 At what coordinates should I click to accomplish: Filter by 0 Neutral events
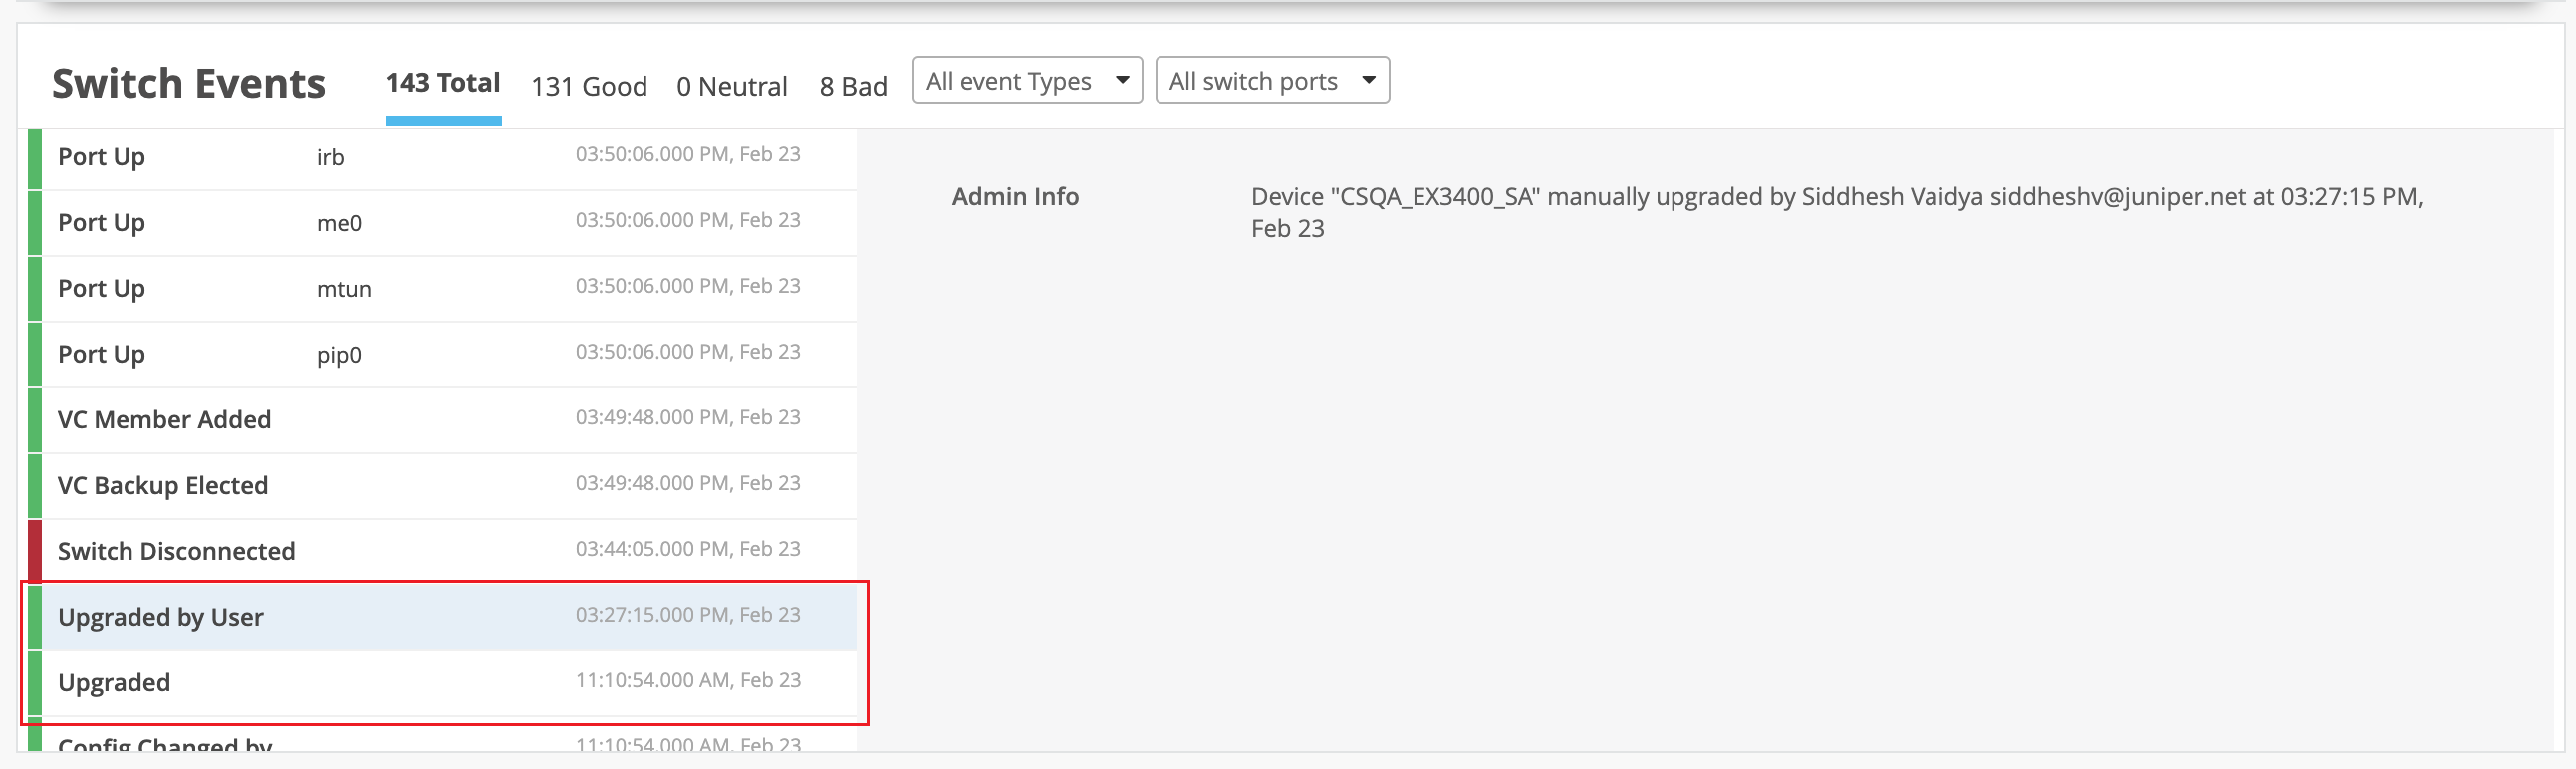click(x=731, y=86)
